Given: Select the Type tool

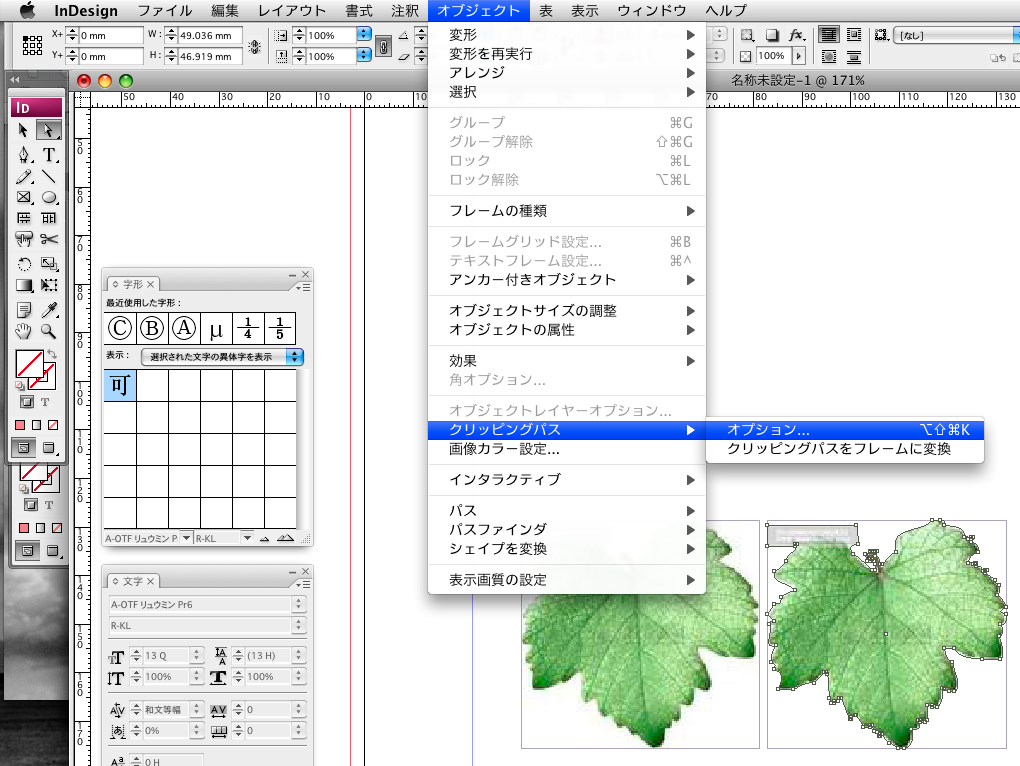Looking at the screenshot, I should (48, 154).
